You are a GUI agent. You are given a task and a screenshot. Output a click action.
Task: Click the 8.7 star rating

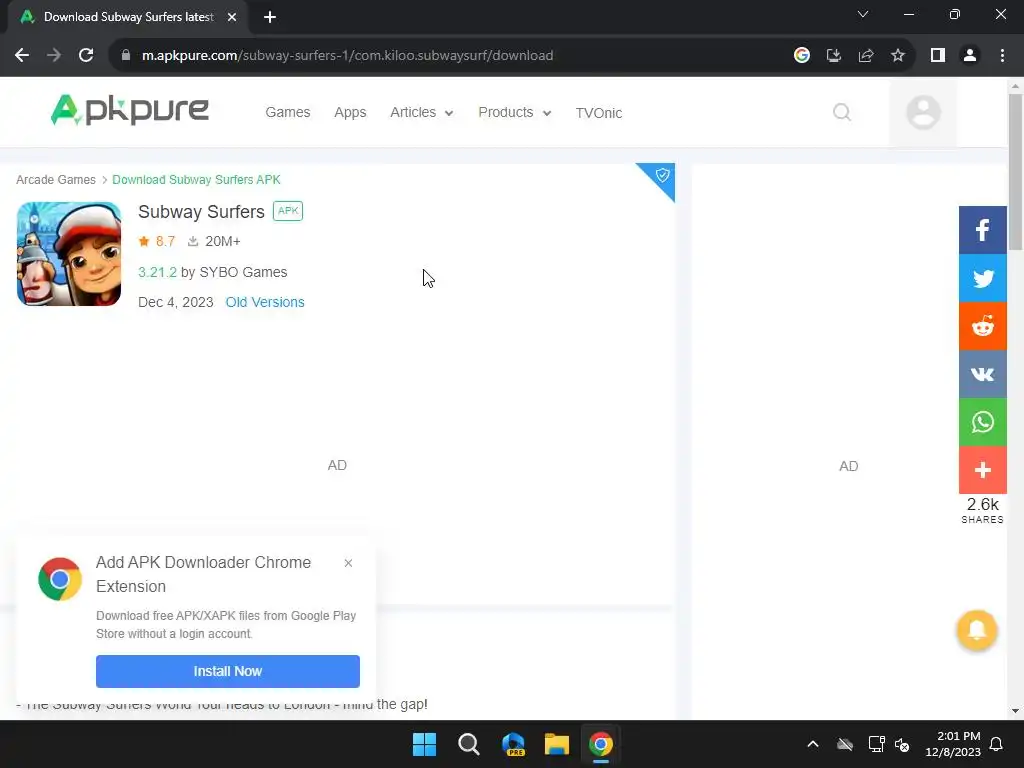[x=157, y=242]
